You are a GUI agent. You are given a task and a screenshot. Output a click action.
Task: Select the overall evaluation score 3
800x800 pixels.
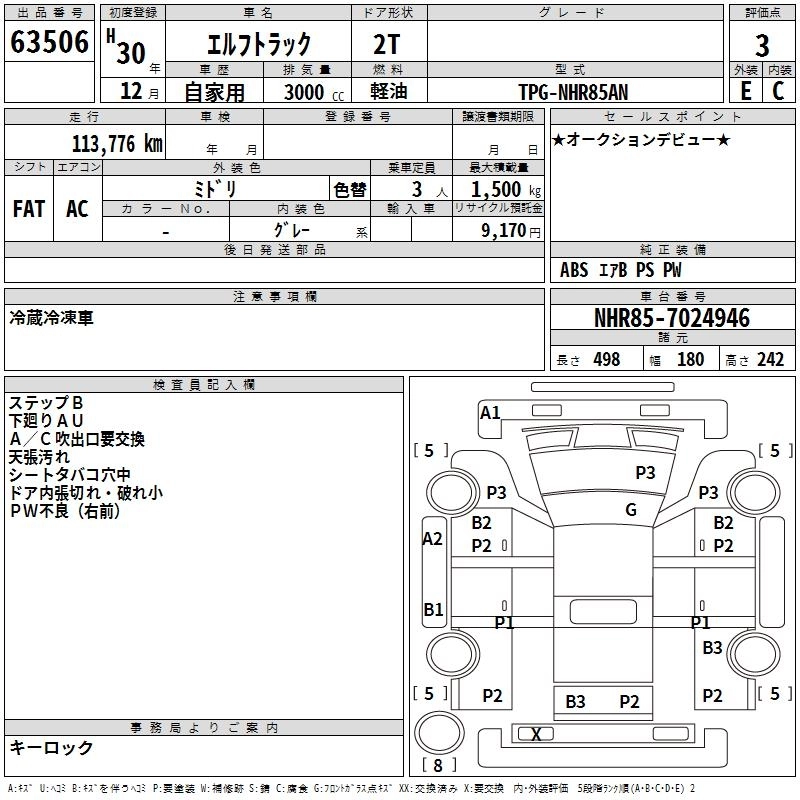762,46
